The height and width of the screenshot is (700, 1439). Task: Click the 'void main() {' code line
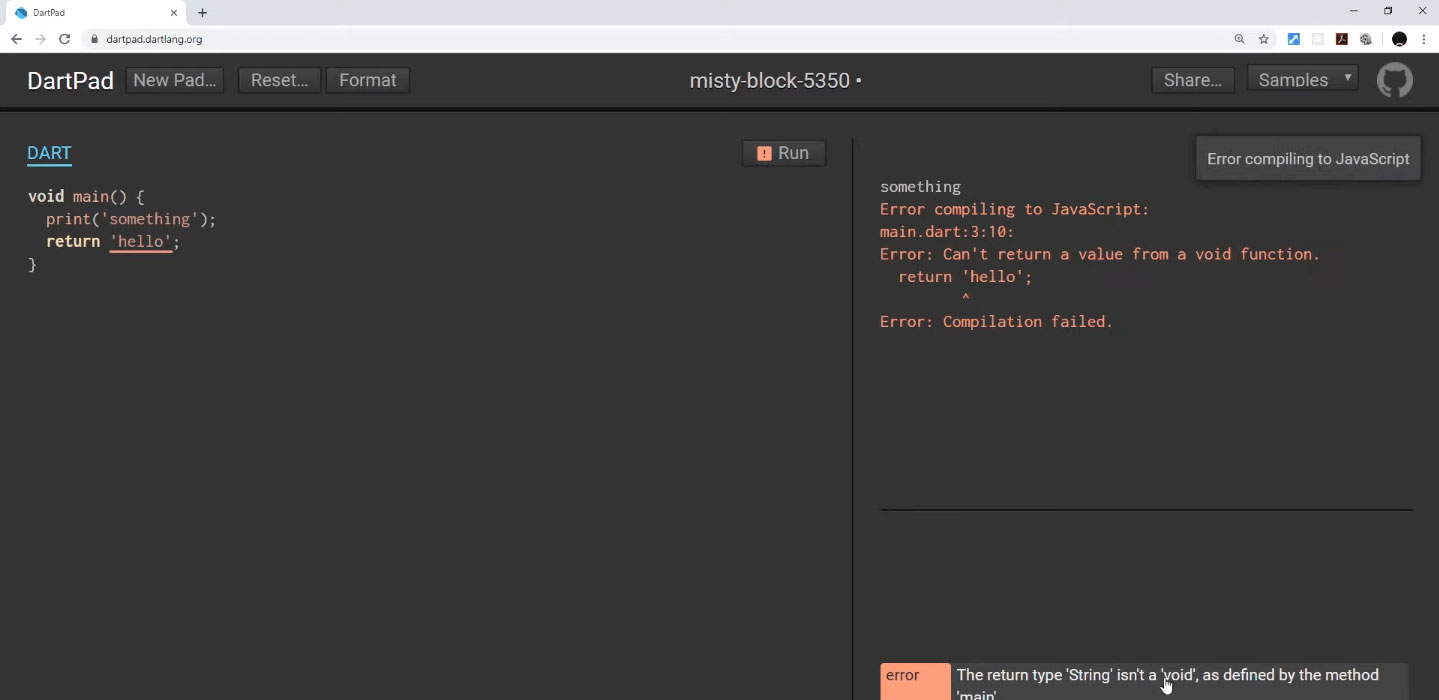click(x=86, y=197)
